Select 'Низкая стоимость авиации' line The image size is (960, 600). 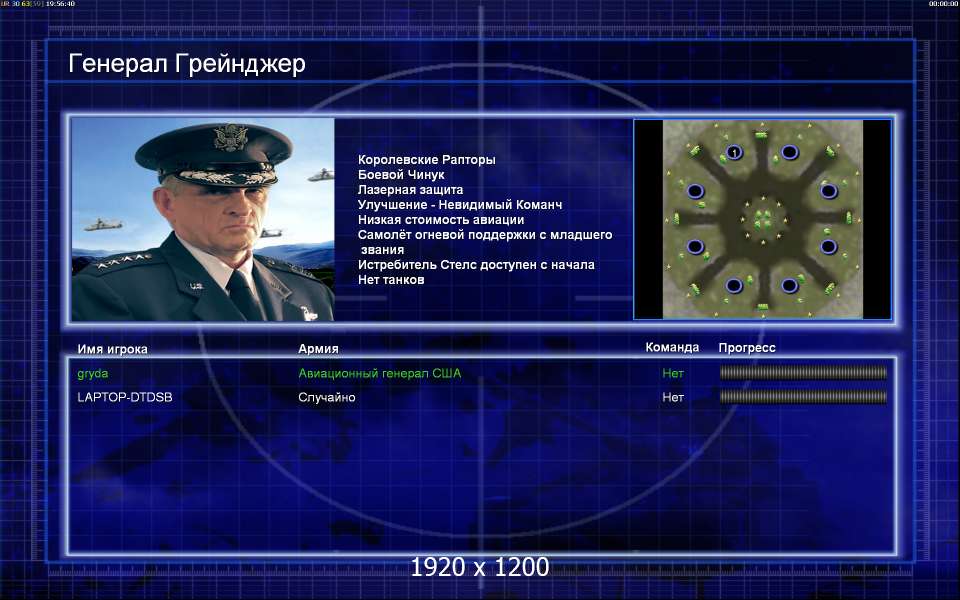(441, 220)
